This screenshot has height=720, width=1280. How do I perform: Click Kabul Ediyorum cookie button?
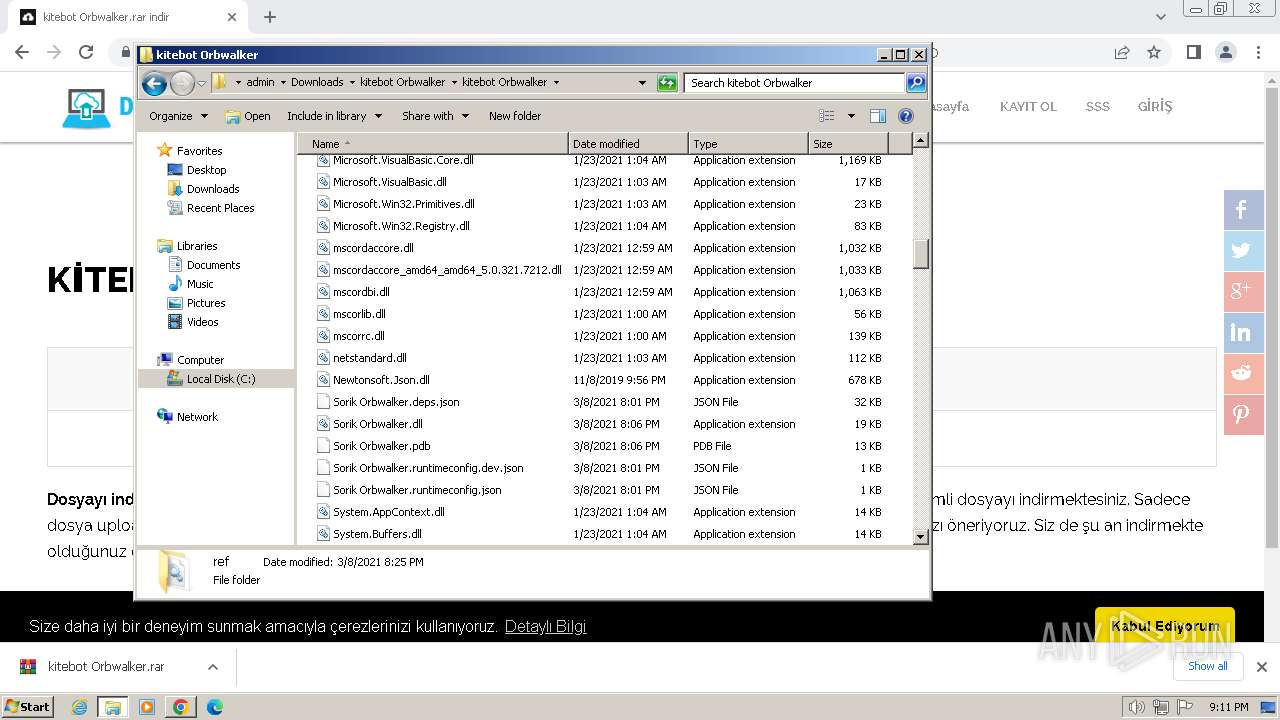(1165, 626)
